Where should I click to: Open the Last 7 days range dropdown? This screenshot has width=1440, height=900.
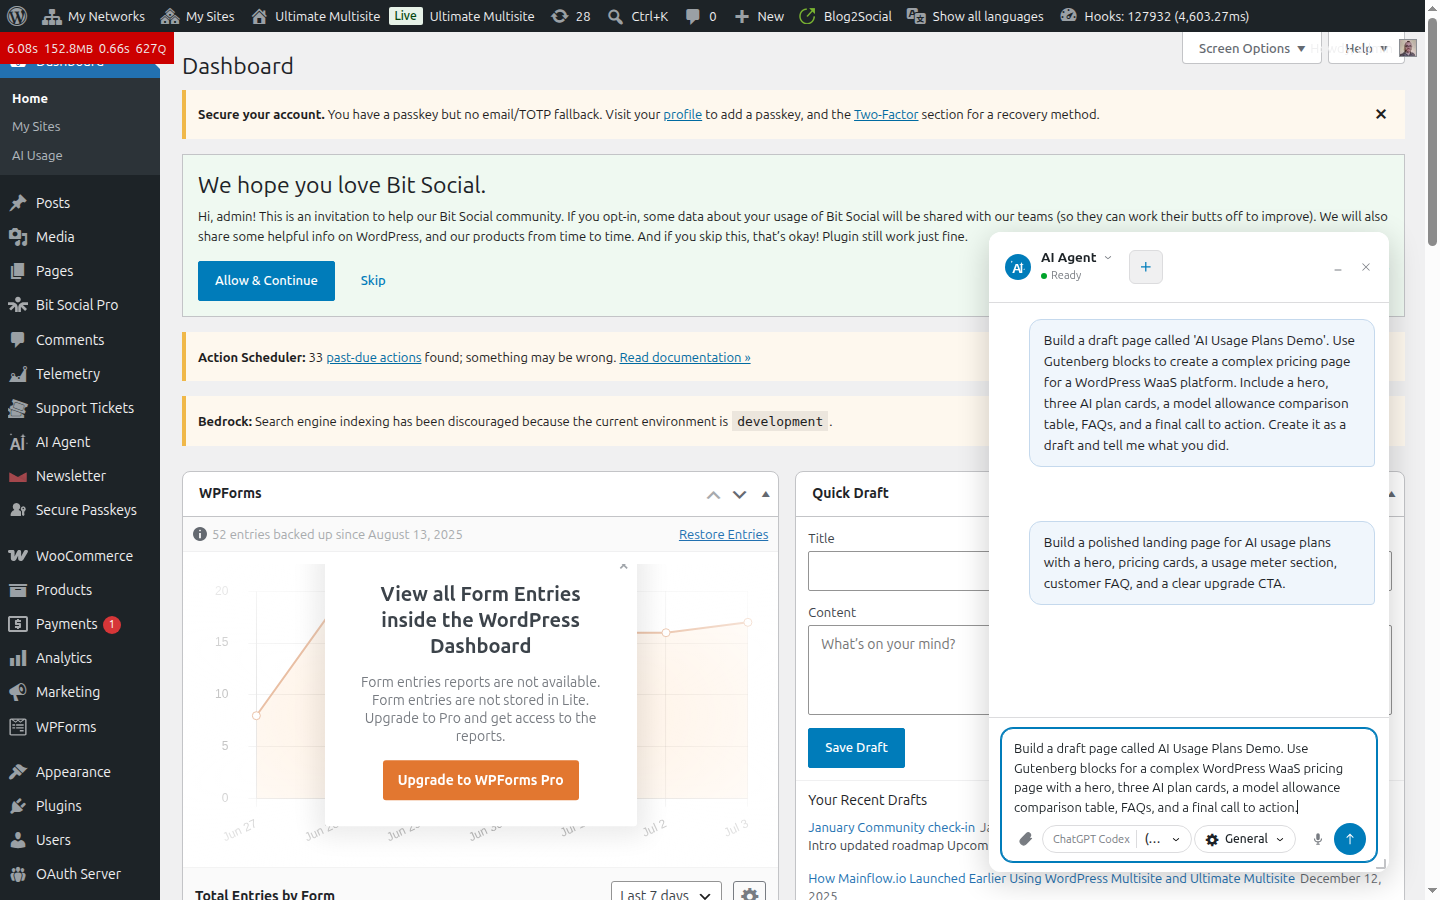tap(666, 894)
